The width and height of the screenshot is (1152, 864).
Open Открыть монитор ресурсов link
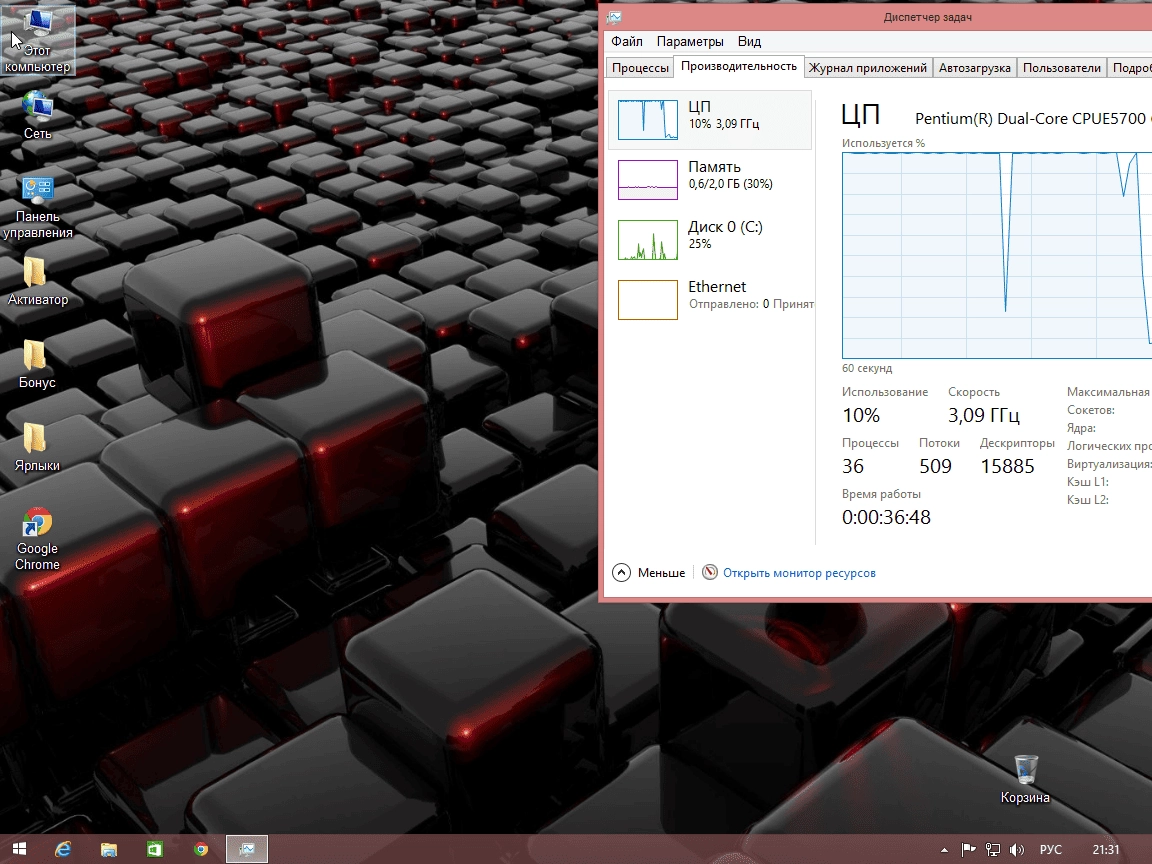(x=799, y=572)
